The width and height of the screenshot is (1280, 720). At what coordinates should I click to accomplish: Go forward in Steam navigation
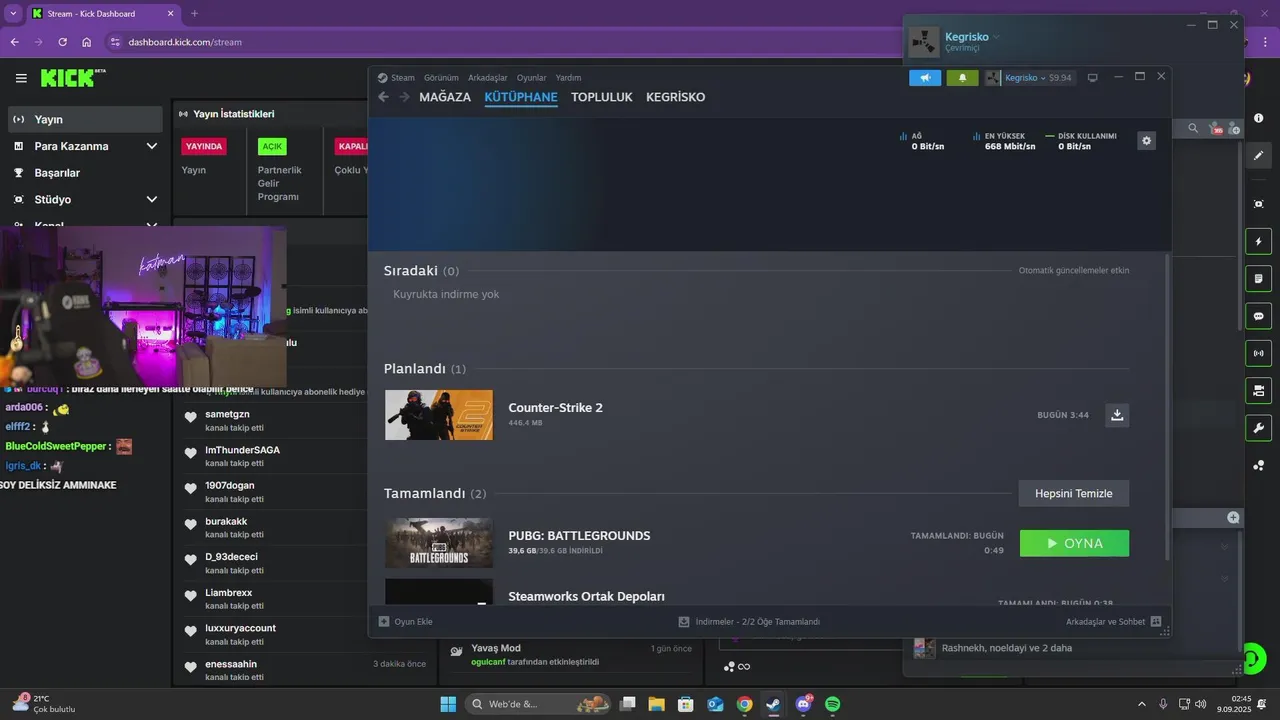pyautogui.click(x=404, y=97)
